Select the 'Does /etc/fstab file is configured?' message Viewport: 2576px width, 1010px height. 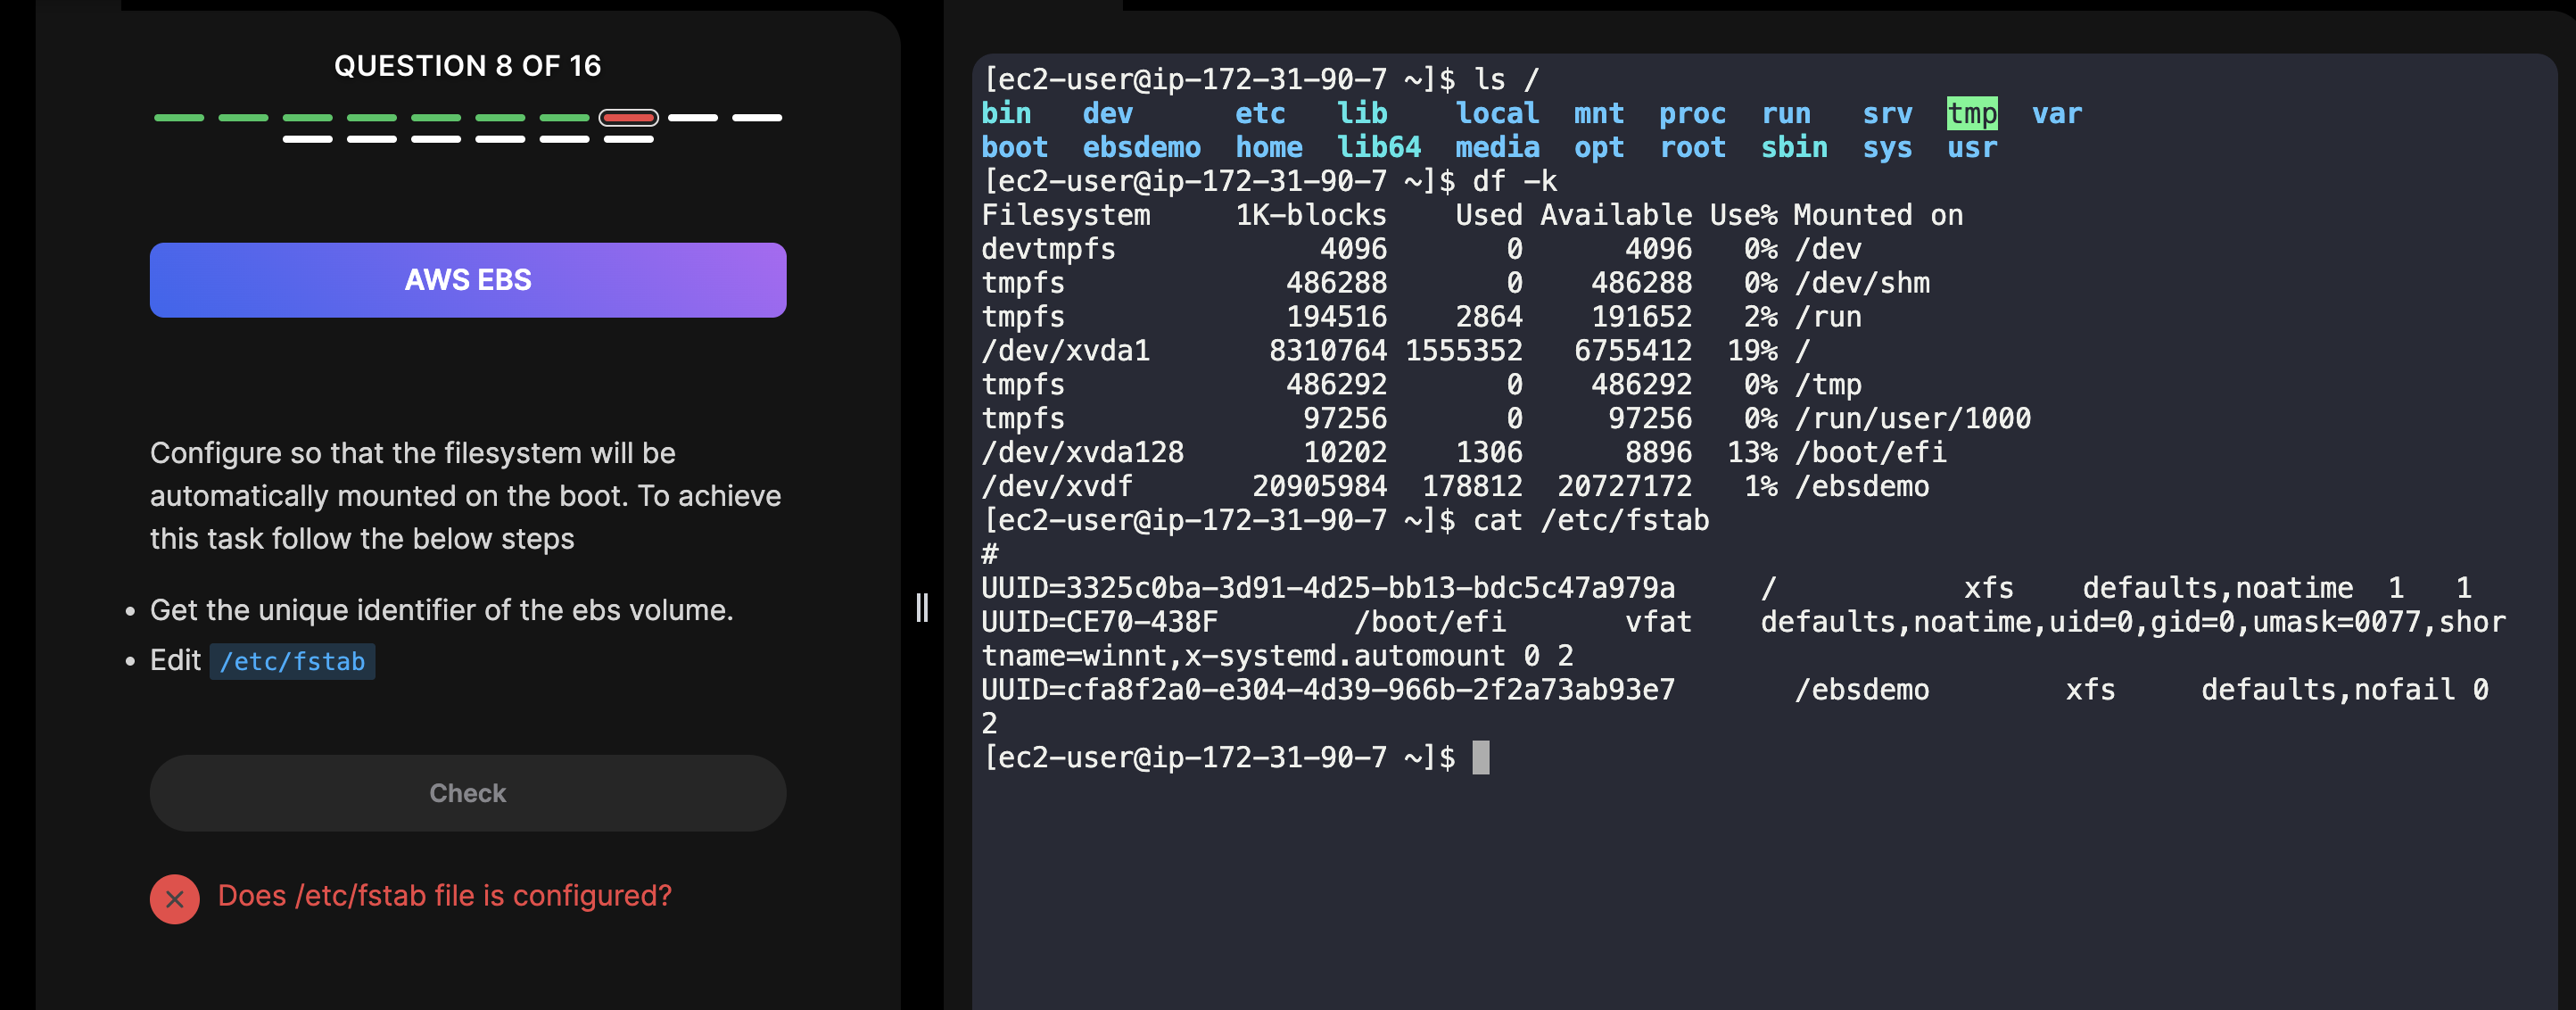click(x=445, y=895)
